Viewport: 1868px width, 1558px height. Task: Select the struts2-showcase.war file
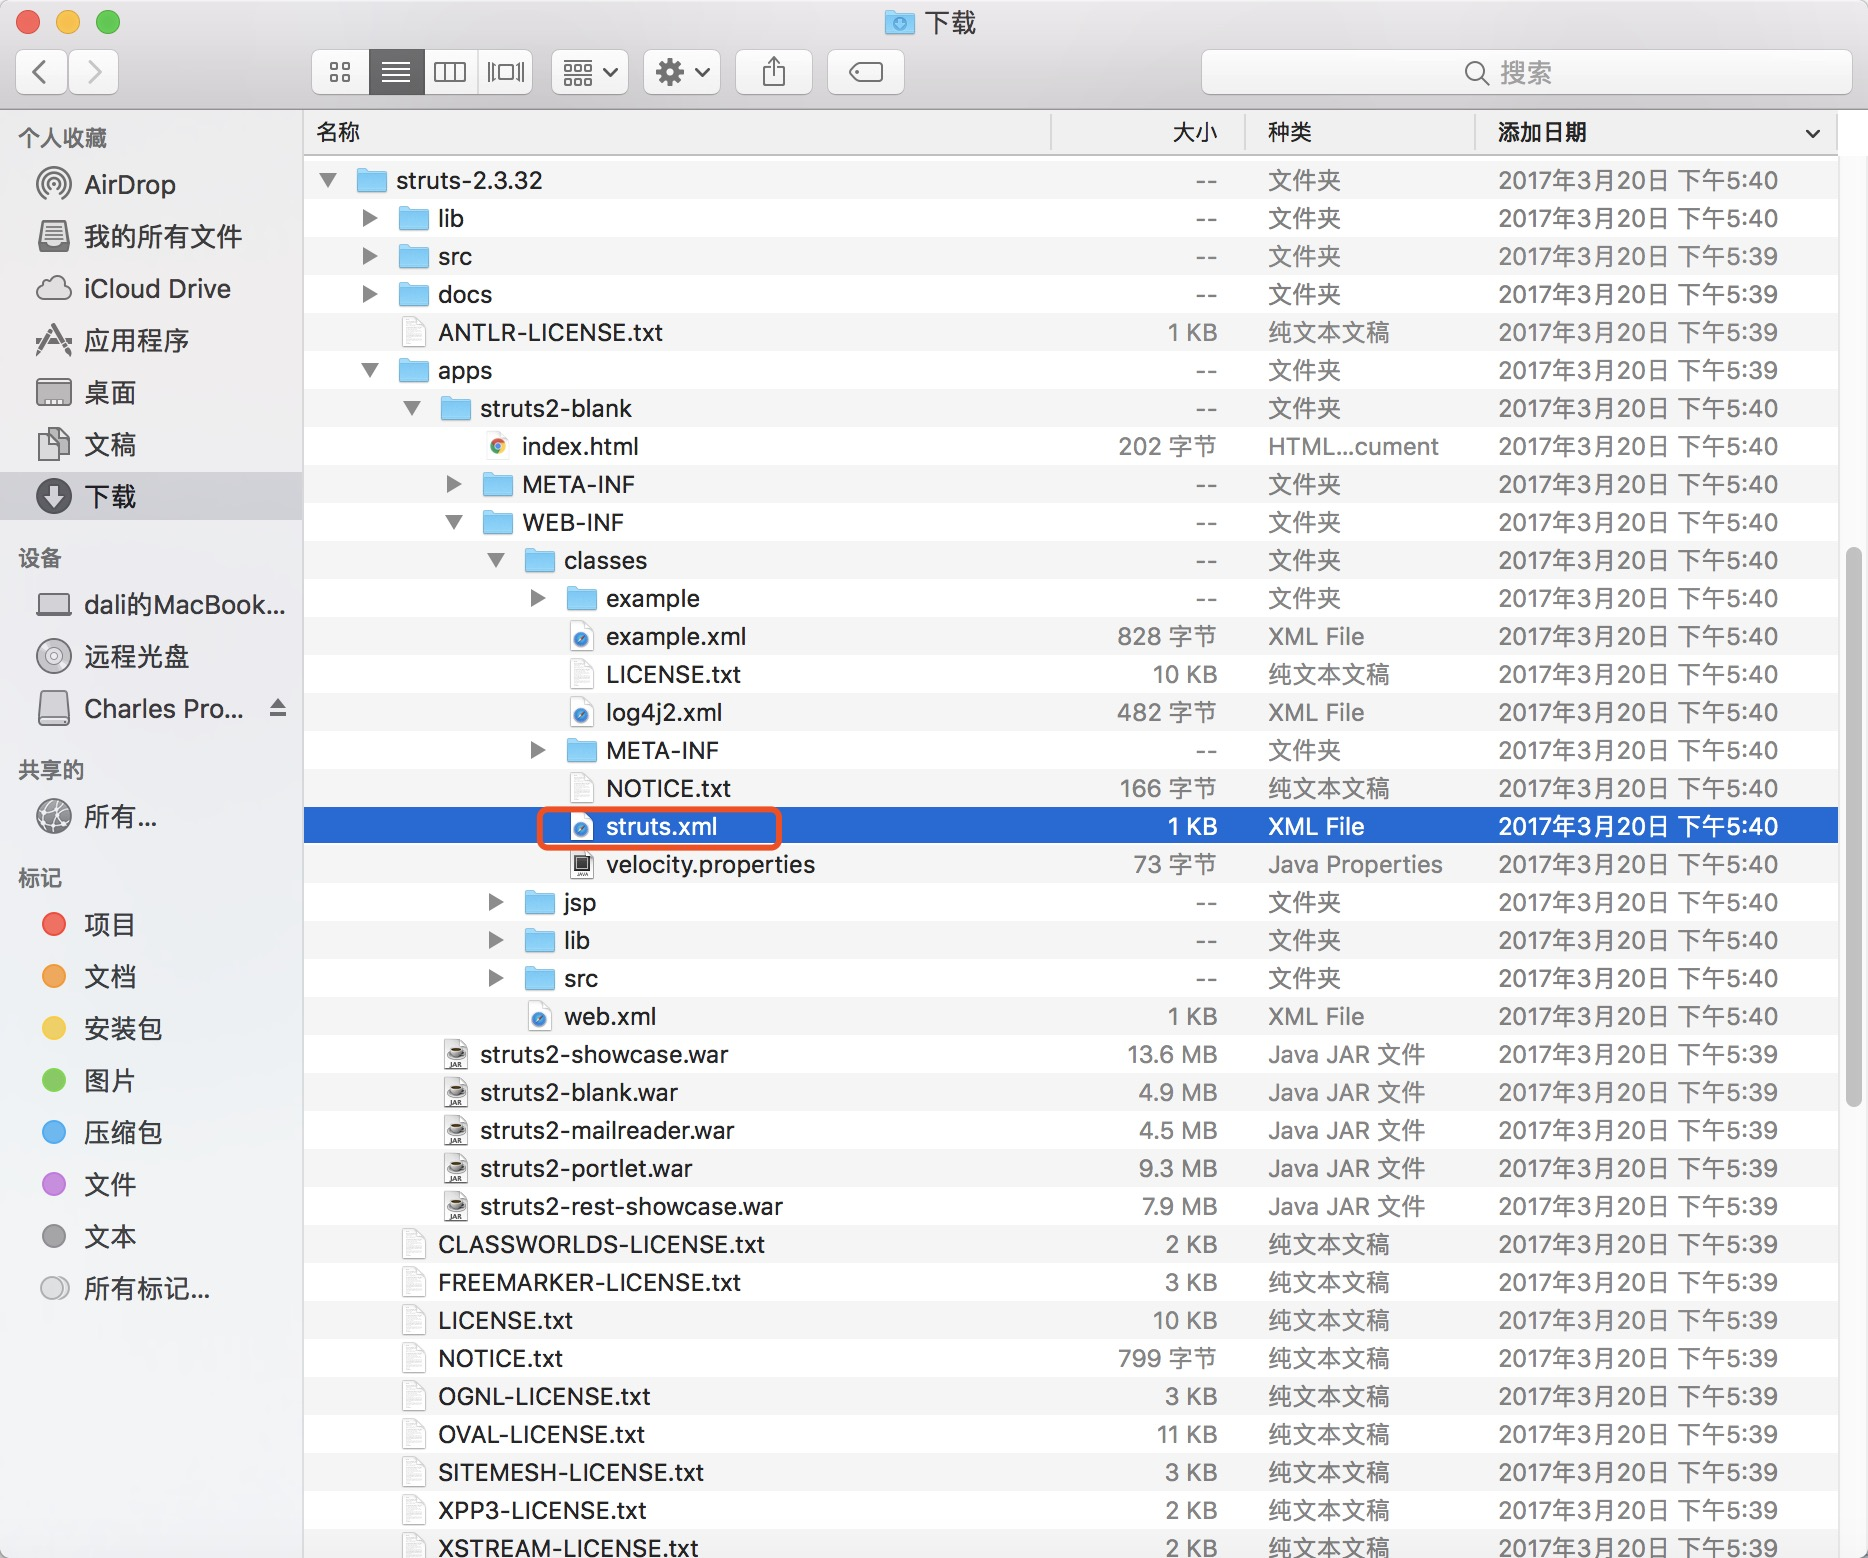point(1070,1055)
